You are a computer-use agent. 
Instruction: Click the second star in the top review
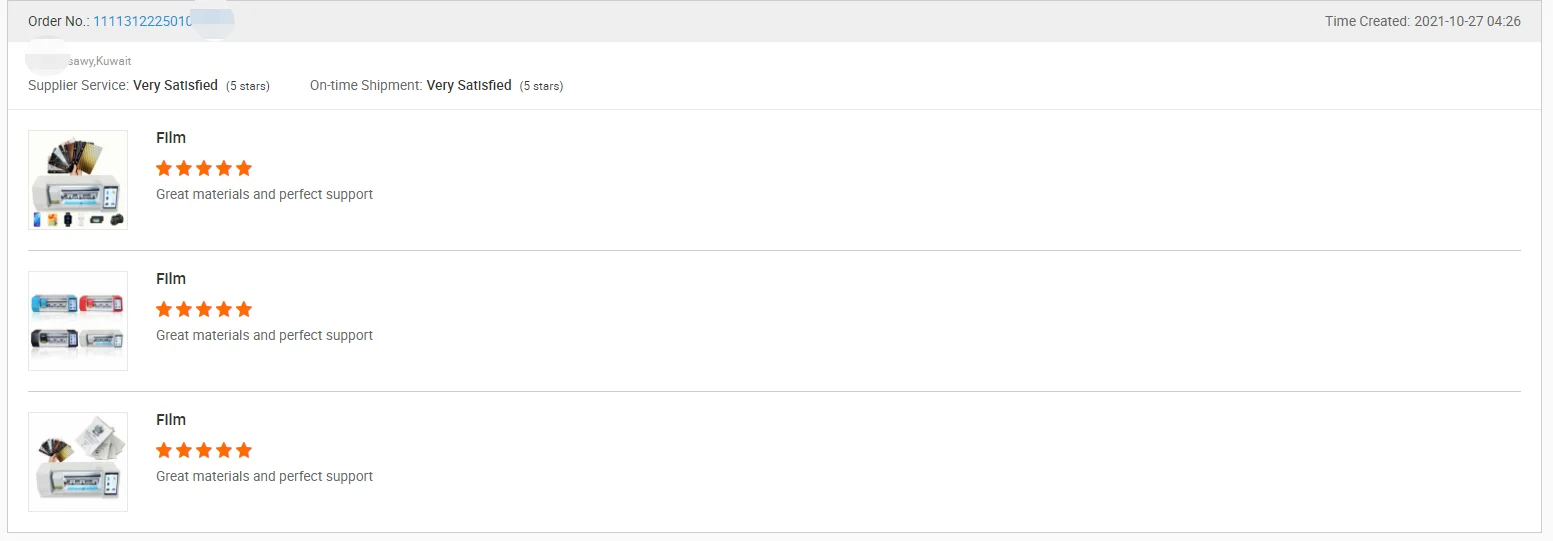click(184, 168)
